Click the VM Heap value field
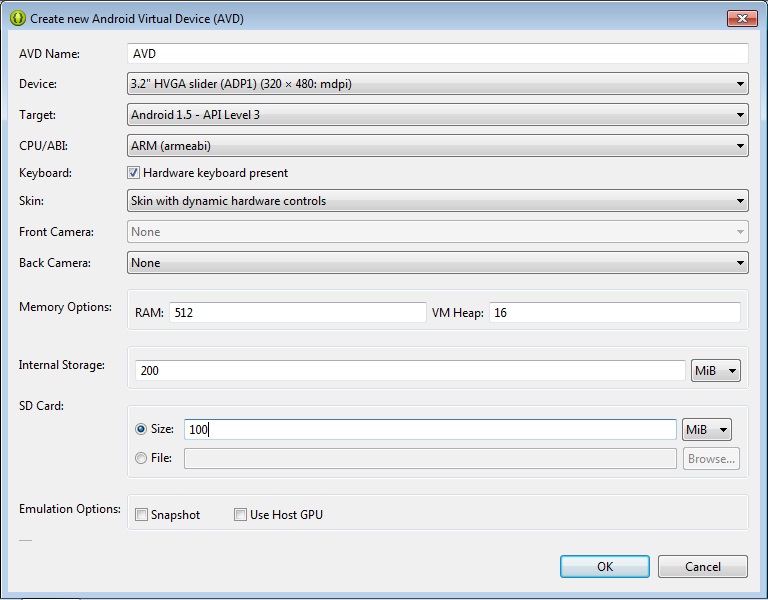The height and width of the screenshot is (600, 768). tap(615, 312)
